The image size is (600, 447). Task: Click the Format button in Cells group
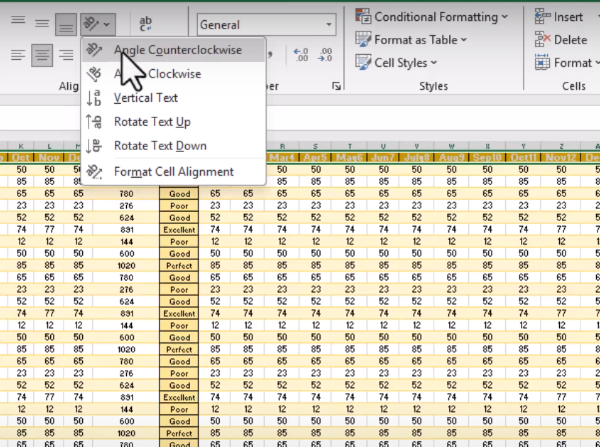click(x=565, y=63)
